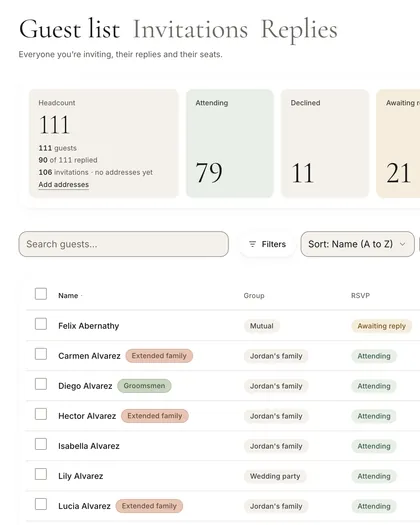Expand the Sort: Name (A to Z) dropdown
This screenshot has width=420, height=525.
pyautogui.click(x=357, y=244)
